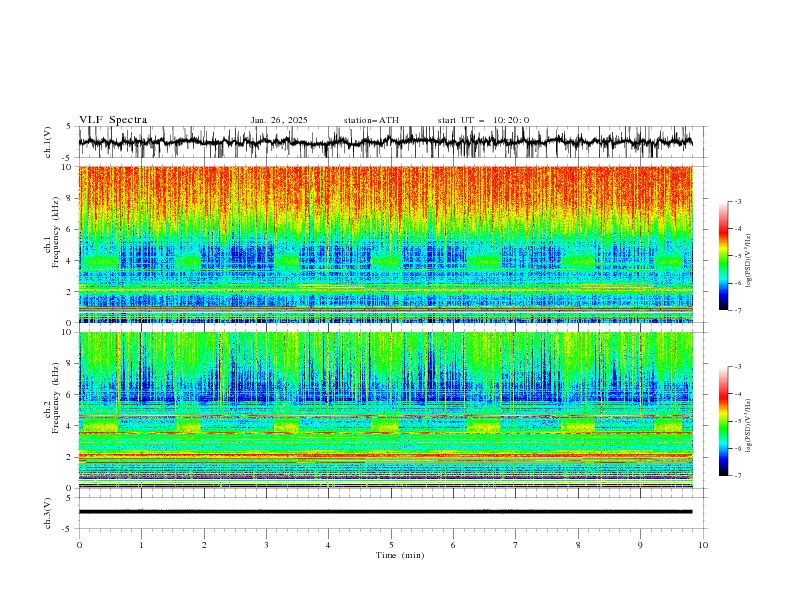Click time axis tick label "3"
The width and height of the screenshot is (792, 612).
pyautogui.click(x=266, y=545)
